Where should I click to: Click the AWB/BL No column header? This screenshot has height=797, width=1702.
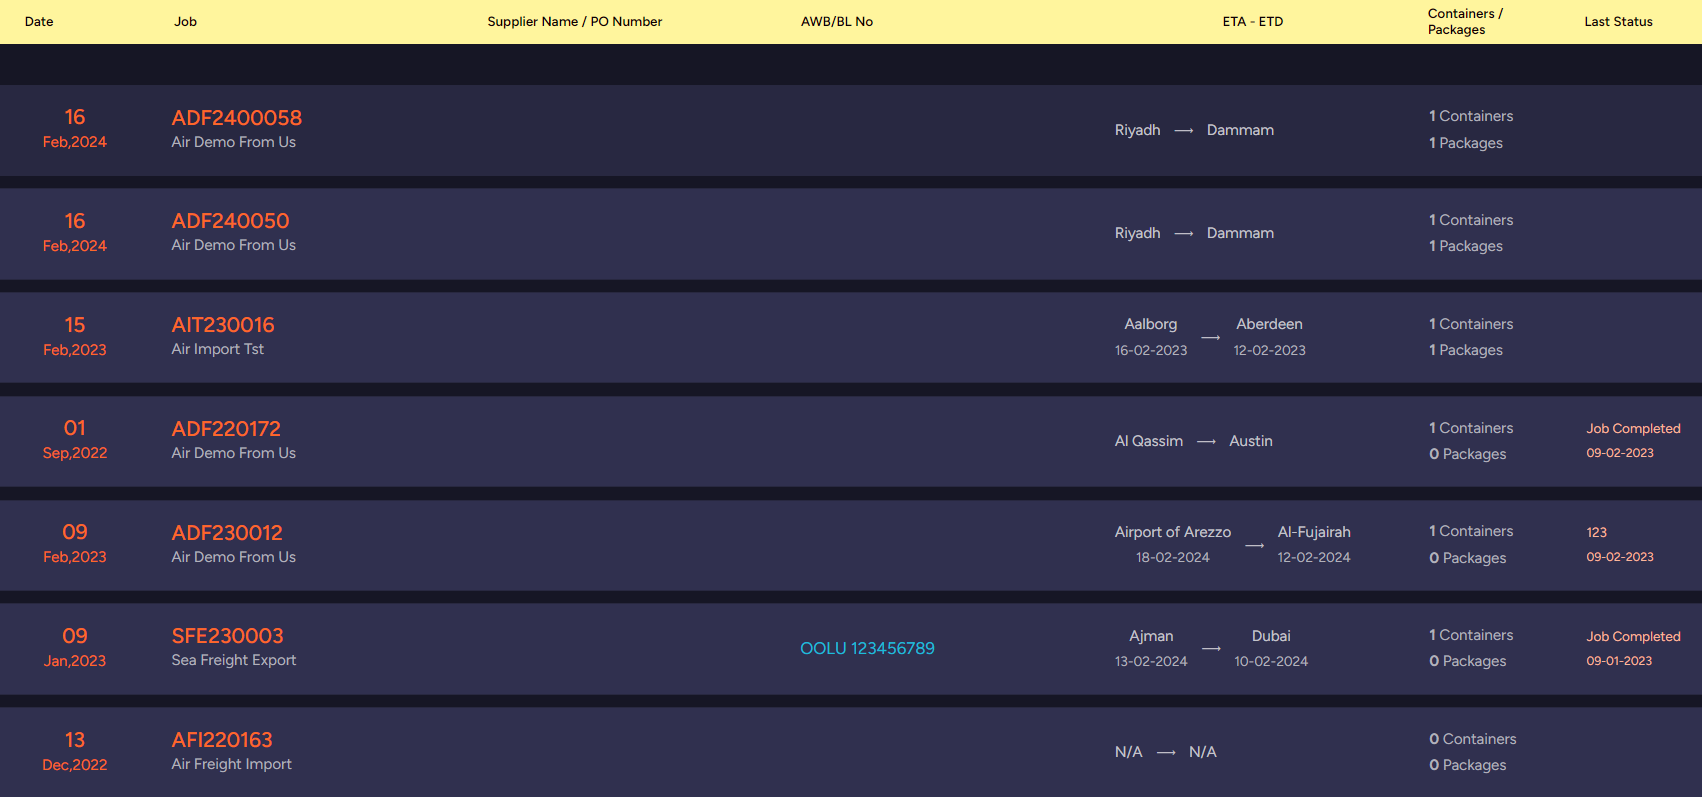point(837,21)
